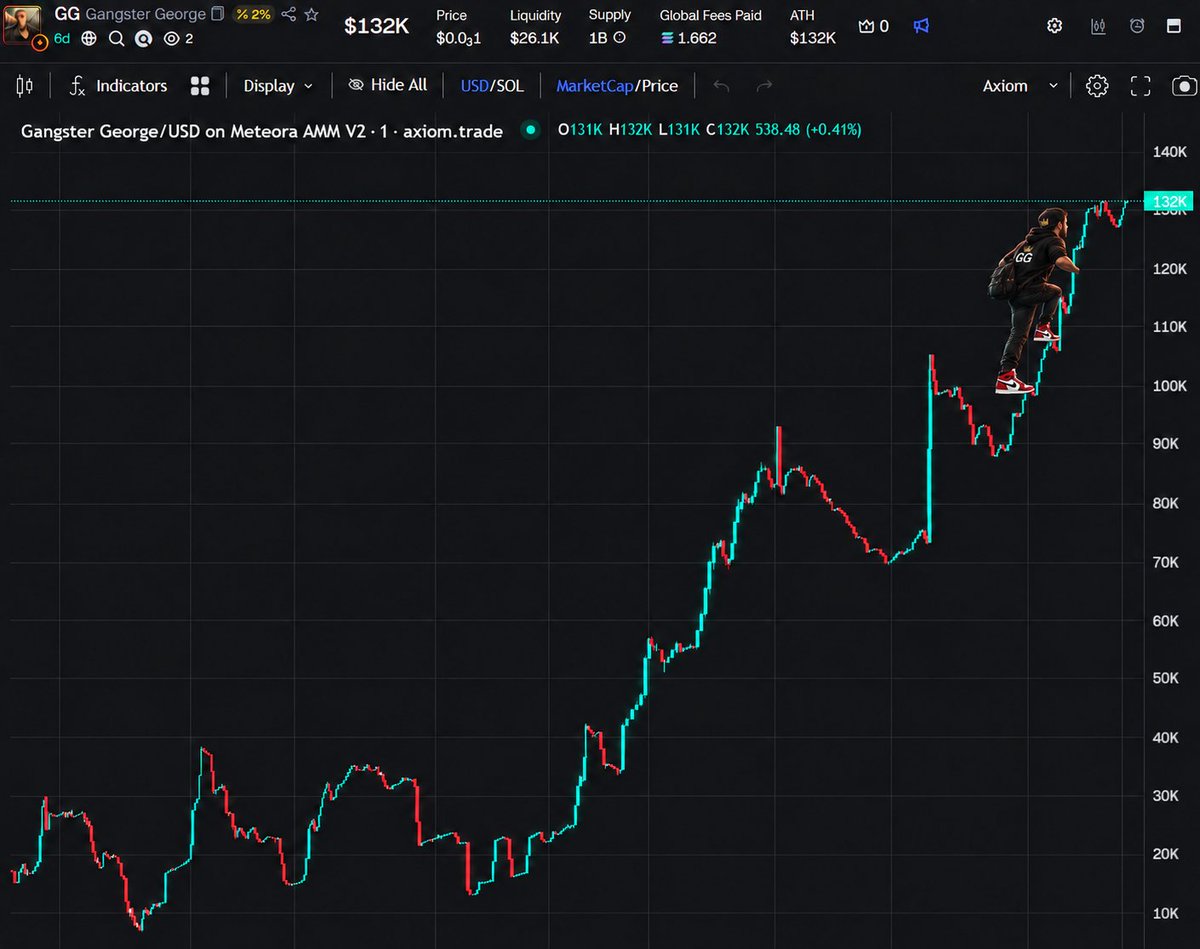Enter fullscreen chart mode
Viewport: 1200px width, 949px height.
click(x=1140, y=86)
